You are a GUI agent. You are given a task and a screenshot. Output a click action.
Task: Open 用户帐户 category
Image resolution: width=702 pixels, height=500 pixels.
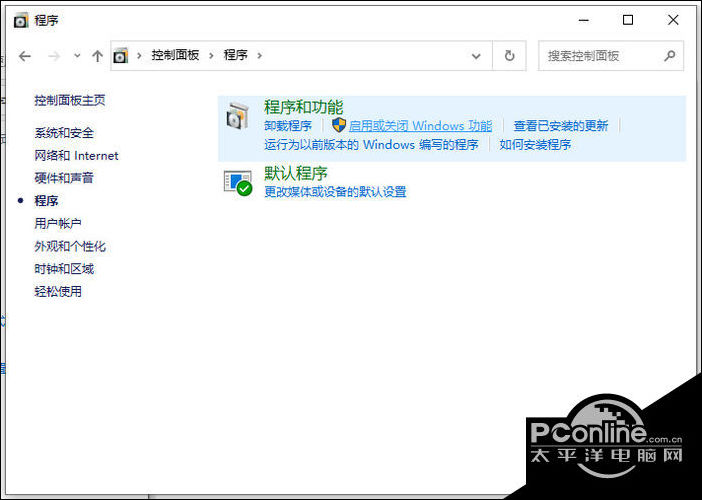tap(58, 223)
